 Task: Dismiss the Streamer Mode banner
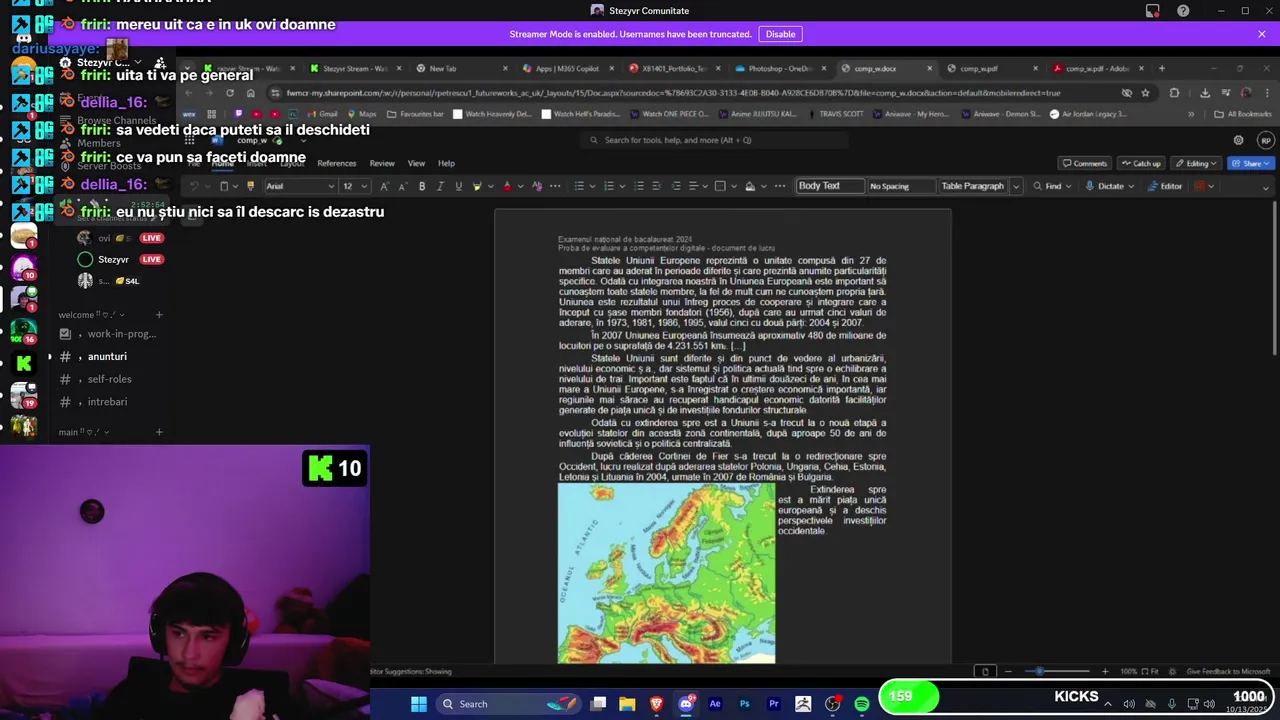[x=1261, y=34]
